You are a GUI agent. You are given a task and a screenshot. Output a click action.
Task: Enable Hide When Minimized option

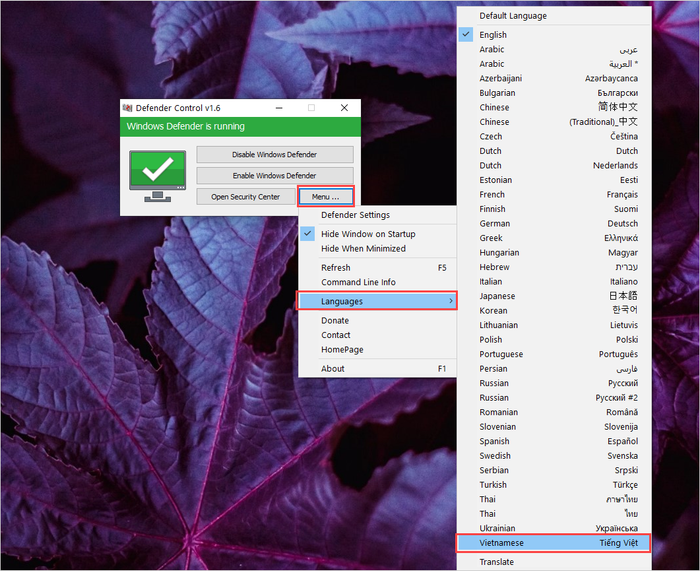[x=363, y=248]
